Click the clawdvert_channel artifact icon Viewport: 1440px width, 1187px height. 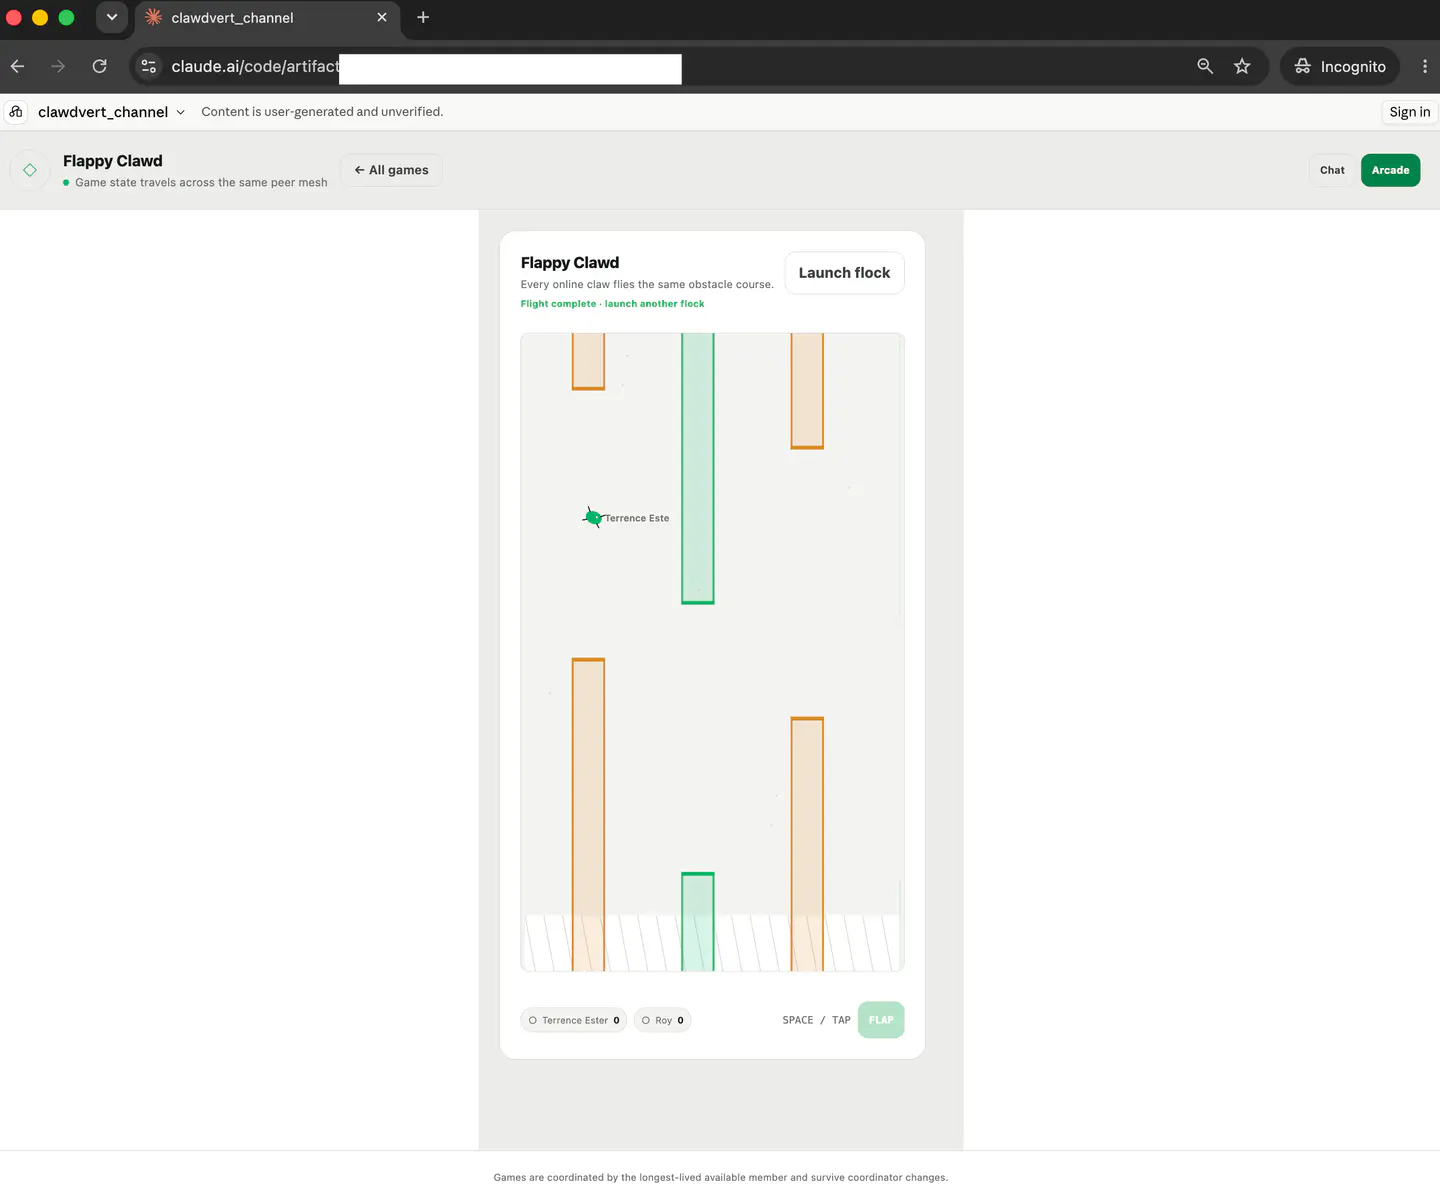16,112
